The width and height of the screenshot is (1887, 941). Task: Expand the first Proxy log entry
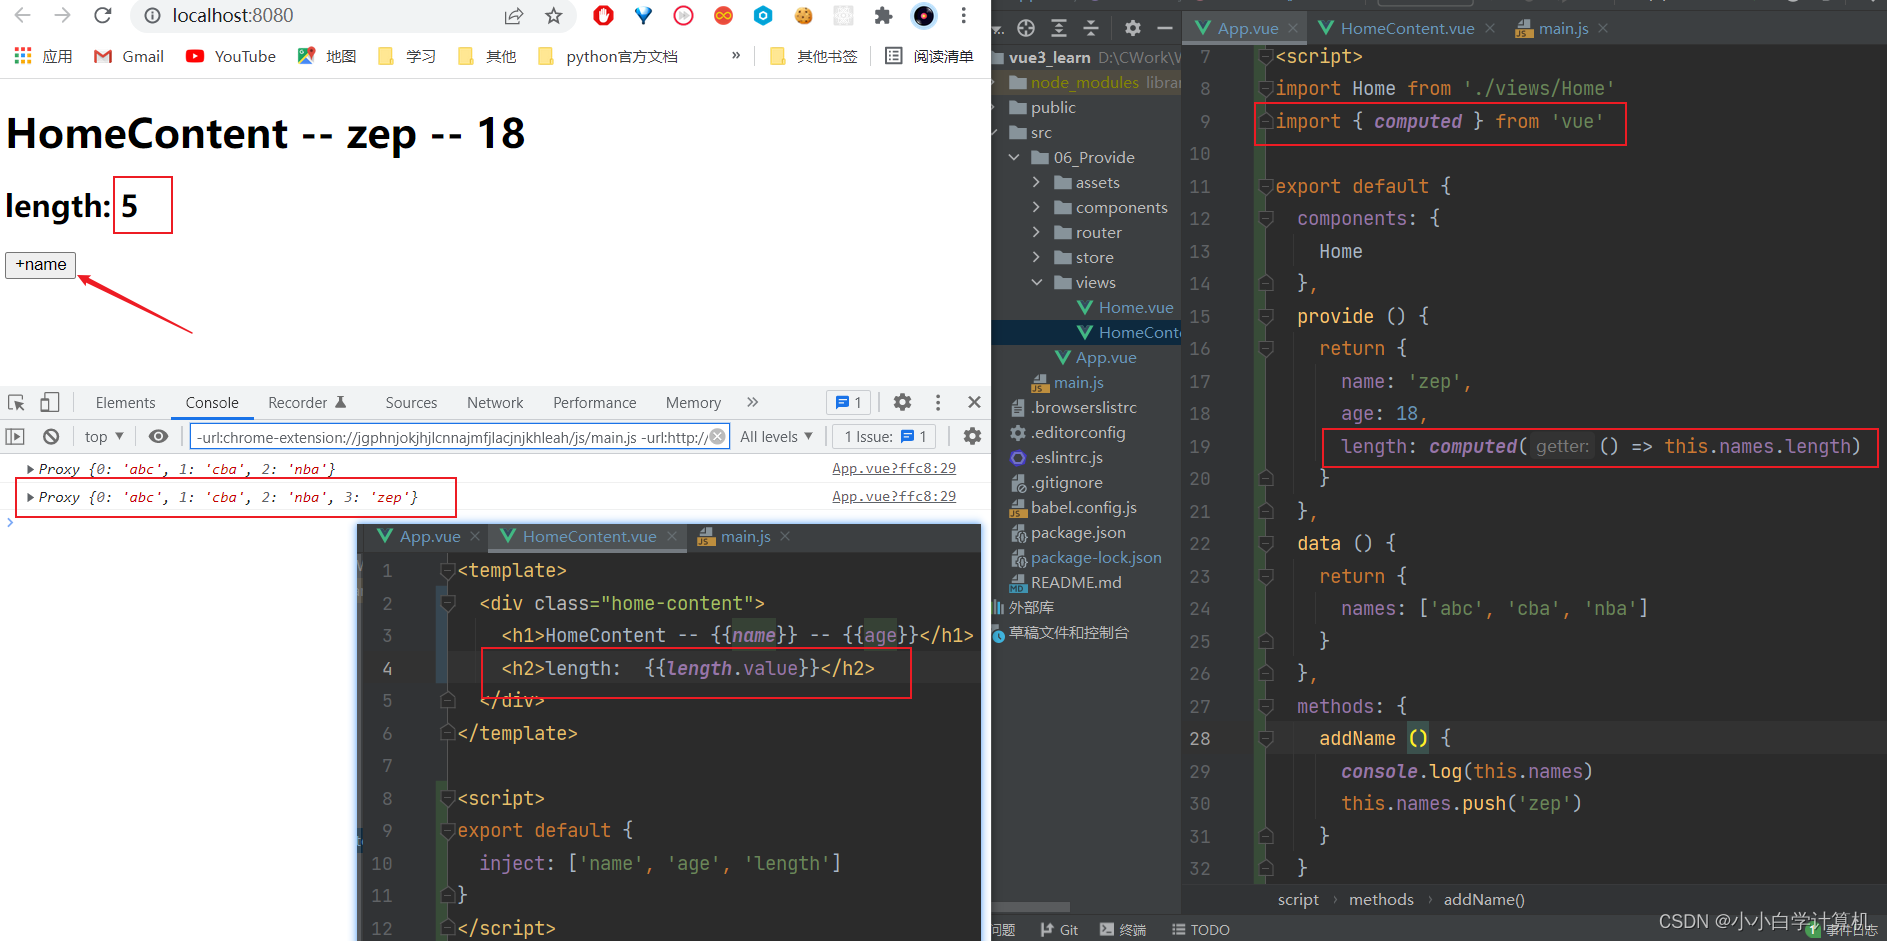click(30, 469)
